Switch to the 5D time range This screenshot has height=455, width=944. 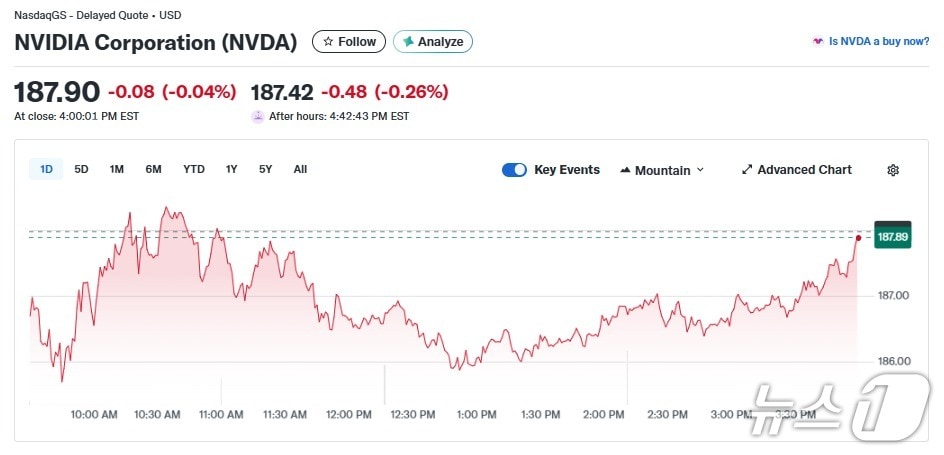(81, 169)
